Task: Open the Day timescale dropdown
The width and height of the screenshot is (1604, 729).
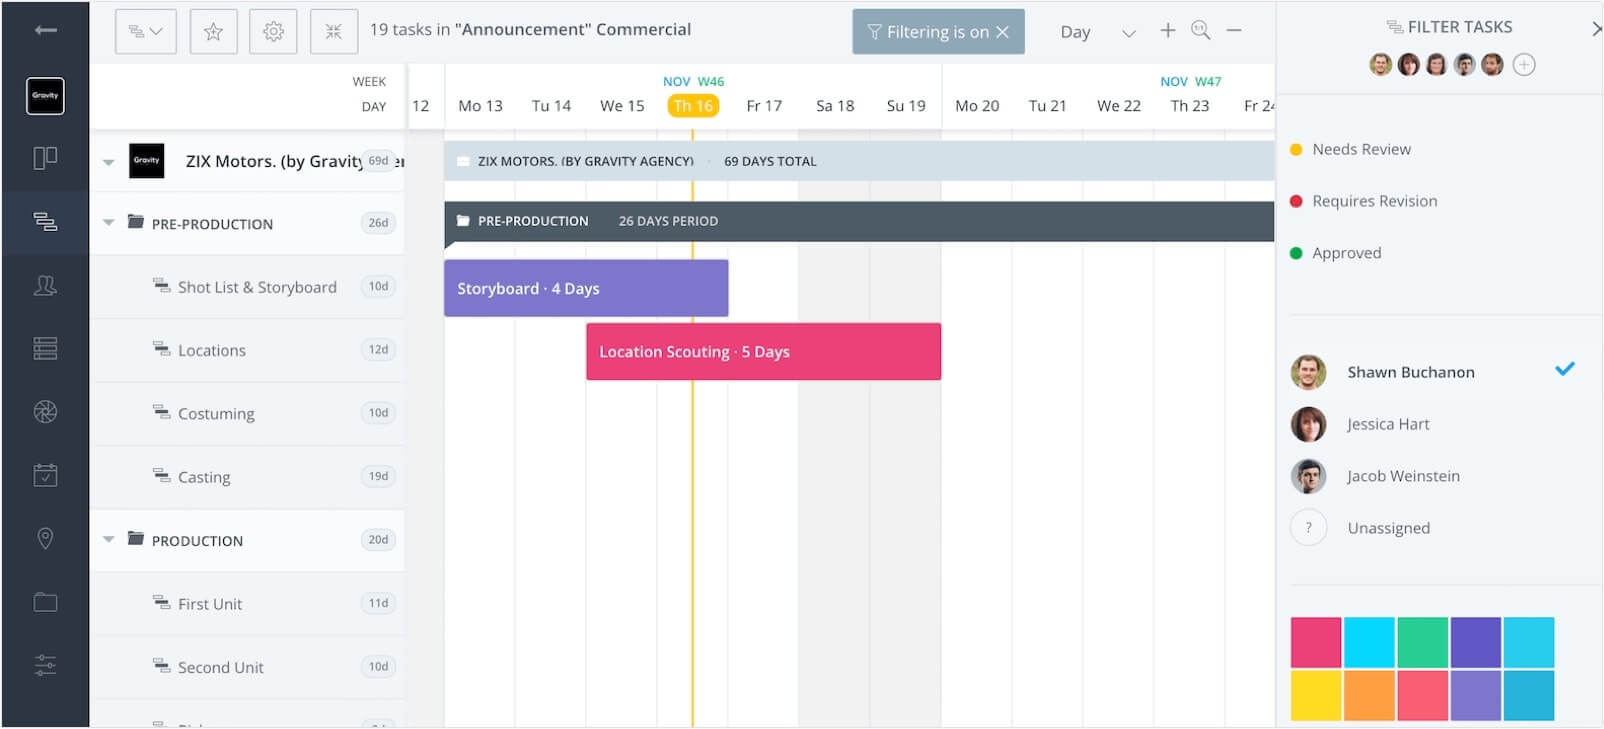Action: tap(1097, 32)
